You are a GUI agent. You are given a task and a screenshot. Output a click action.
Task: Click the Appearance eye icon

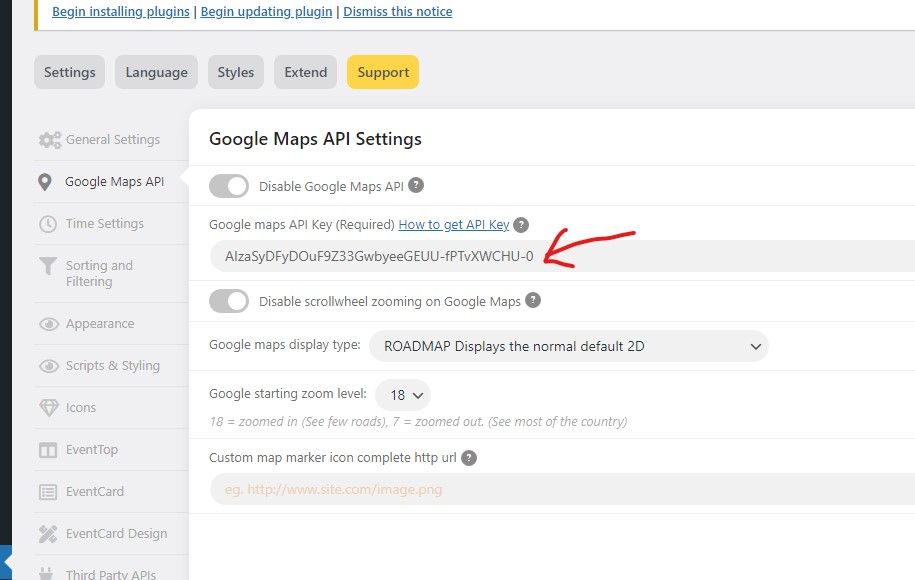pyautogui.click(x=49, y=324)
